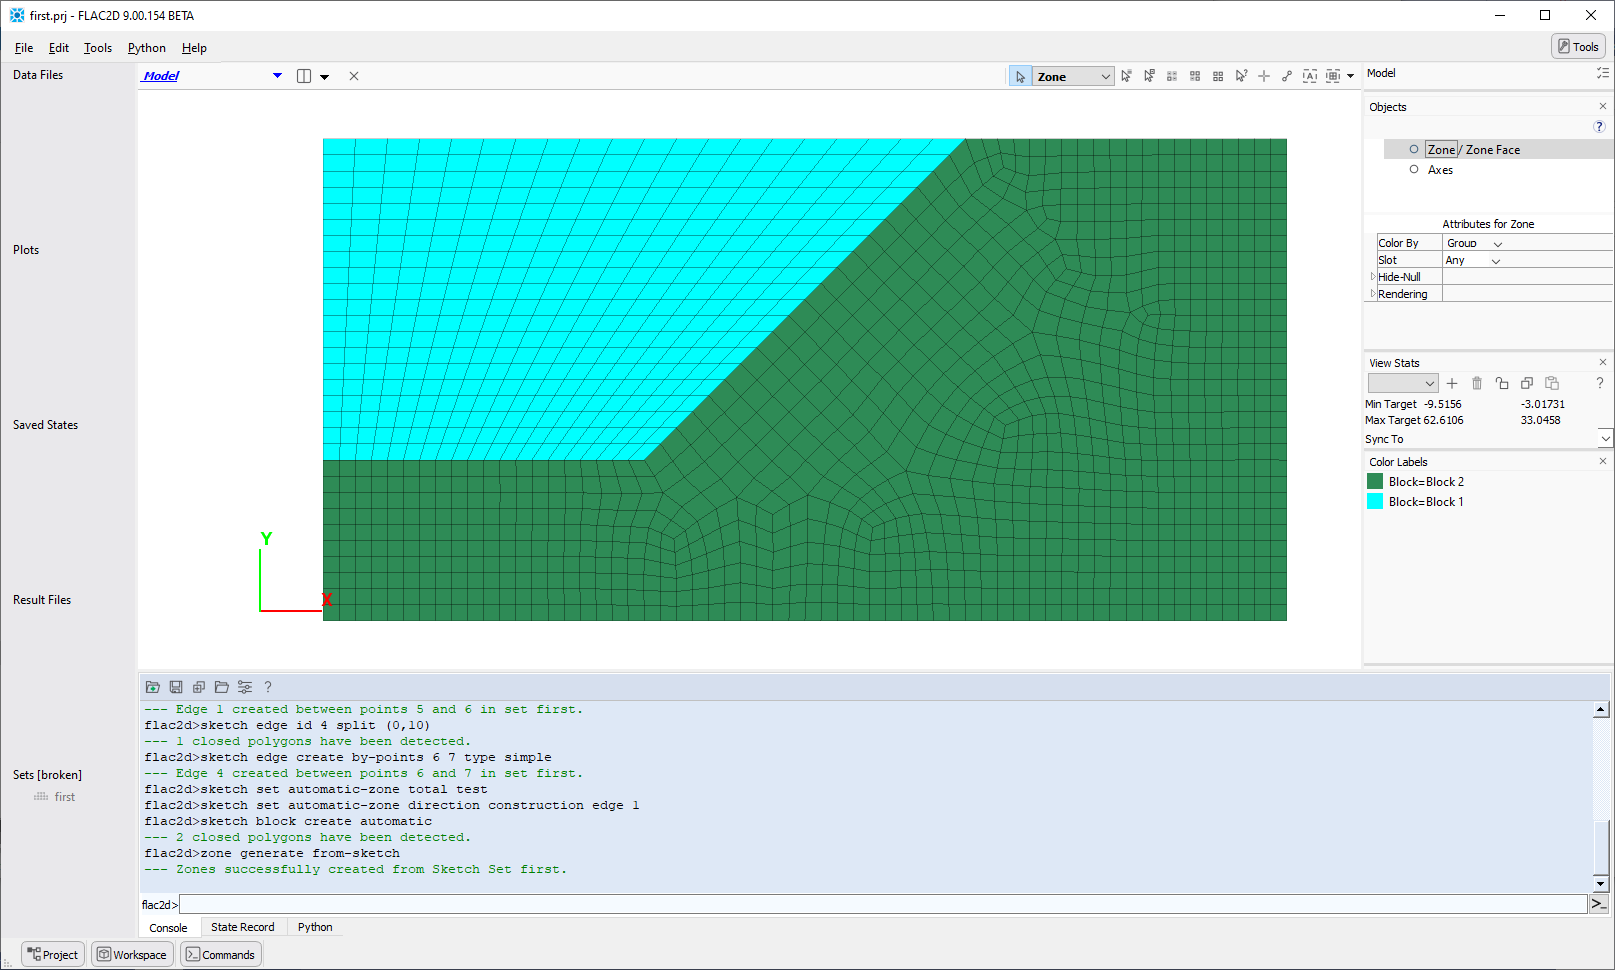Toggle visibility of the Axes object
Image resolution: width=1615 pixels, height=970 pixels.
(1414, 169)
